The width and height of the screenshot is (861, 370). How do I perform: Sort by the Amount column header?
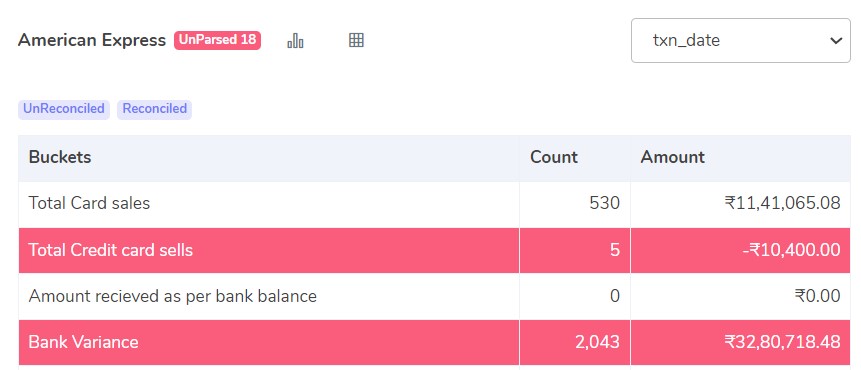coord(672,157)
